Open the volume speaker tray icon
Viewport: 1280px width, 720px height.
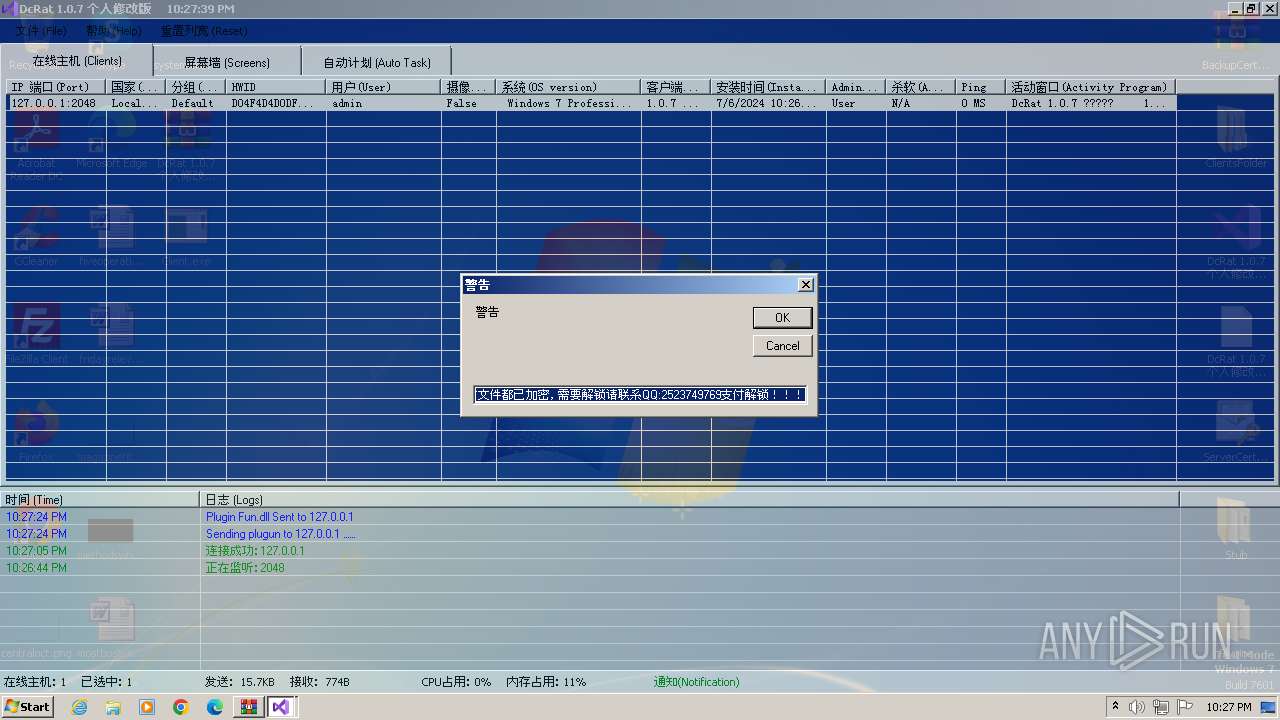coord(1137,707)
